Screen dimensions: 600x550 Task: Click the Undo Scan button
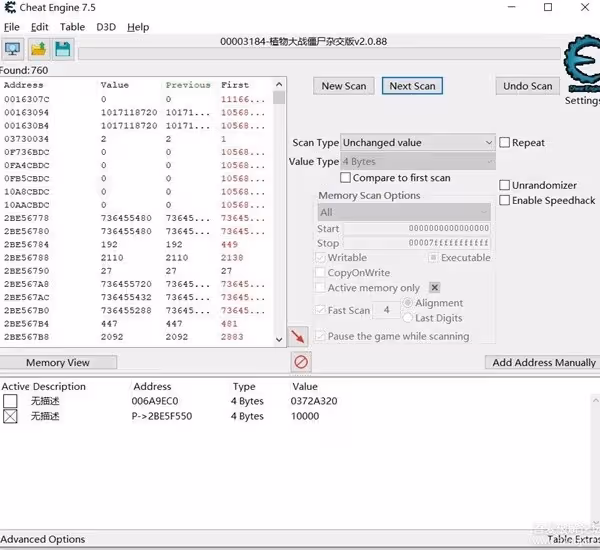[527, 86]
